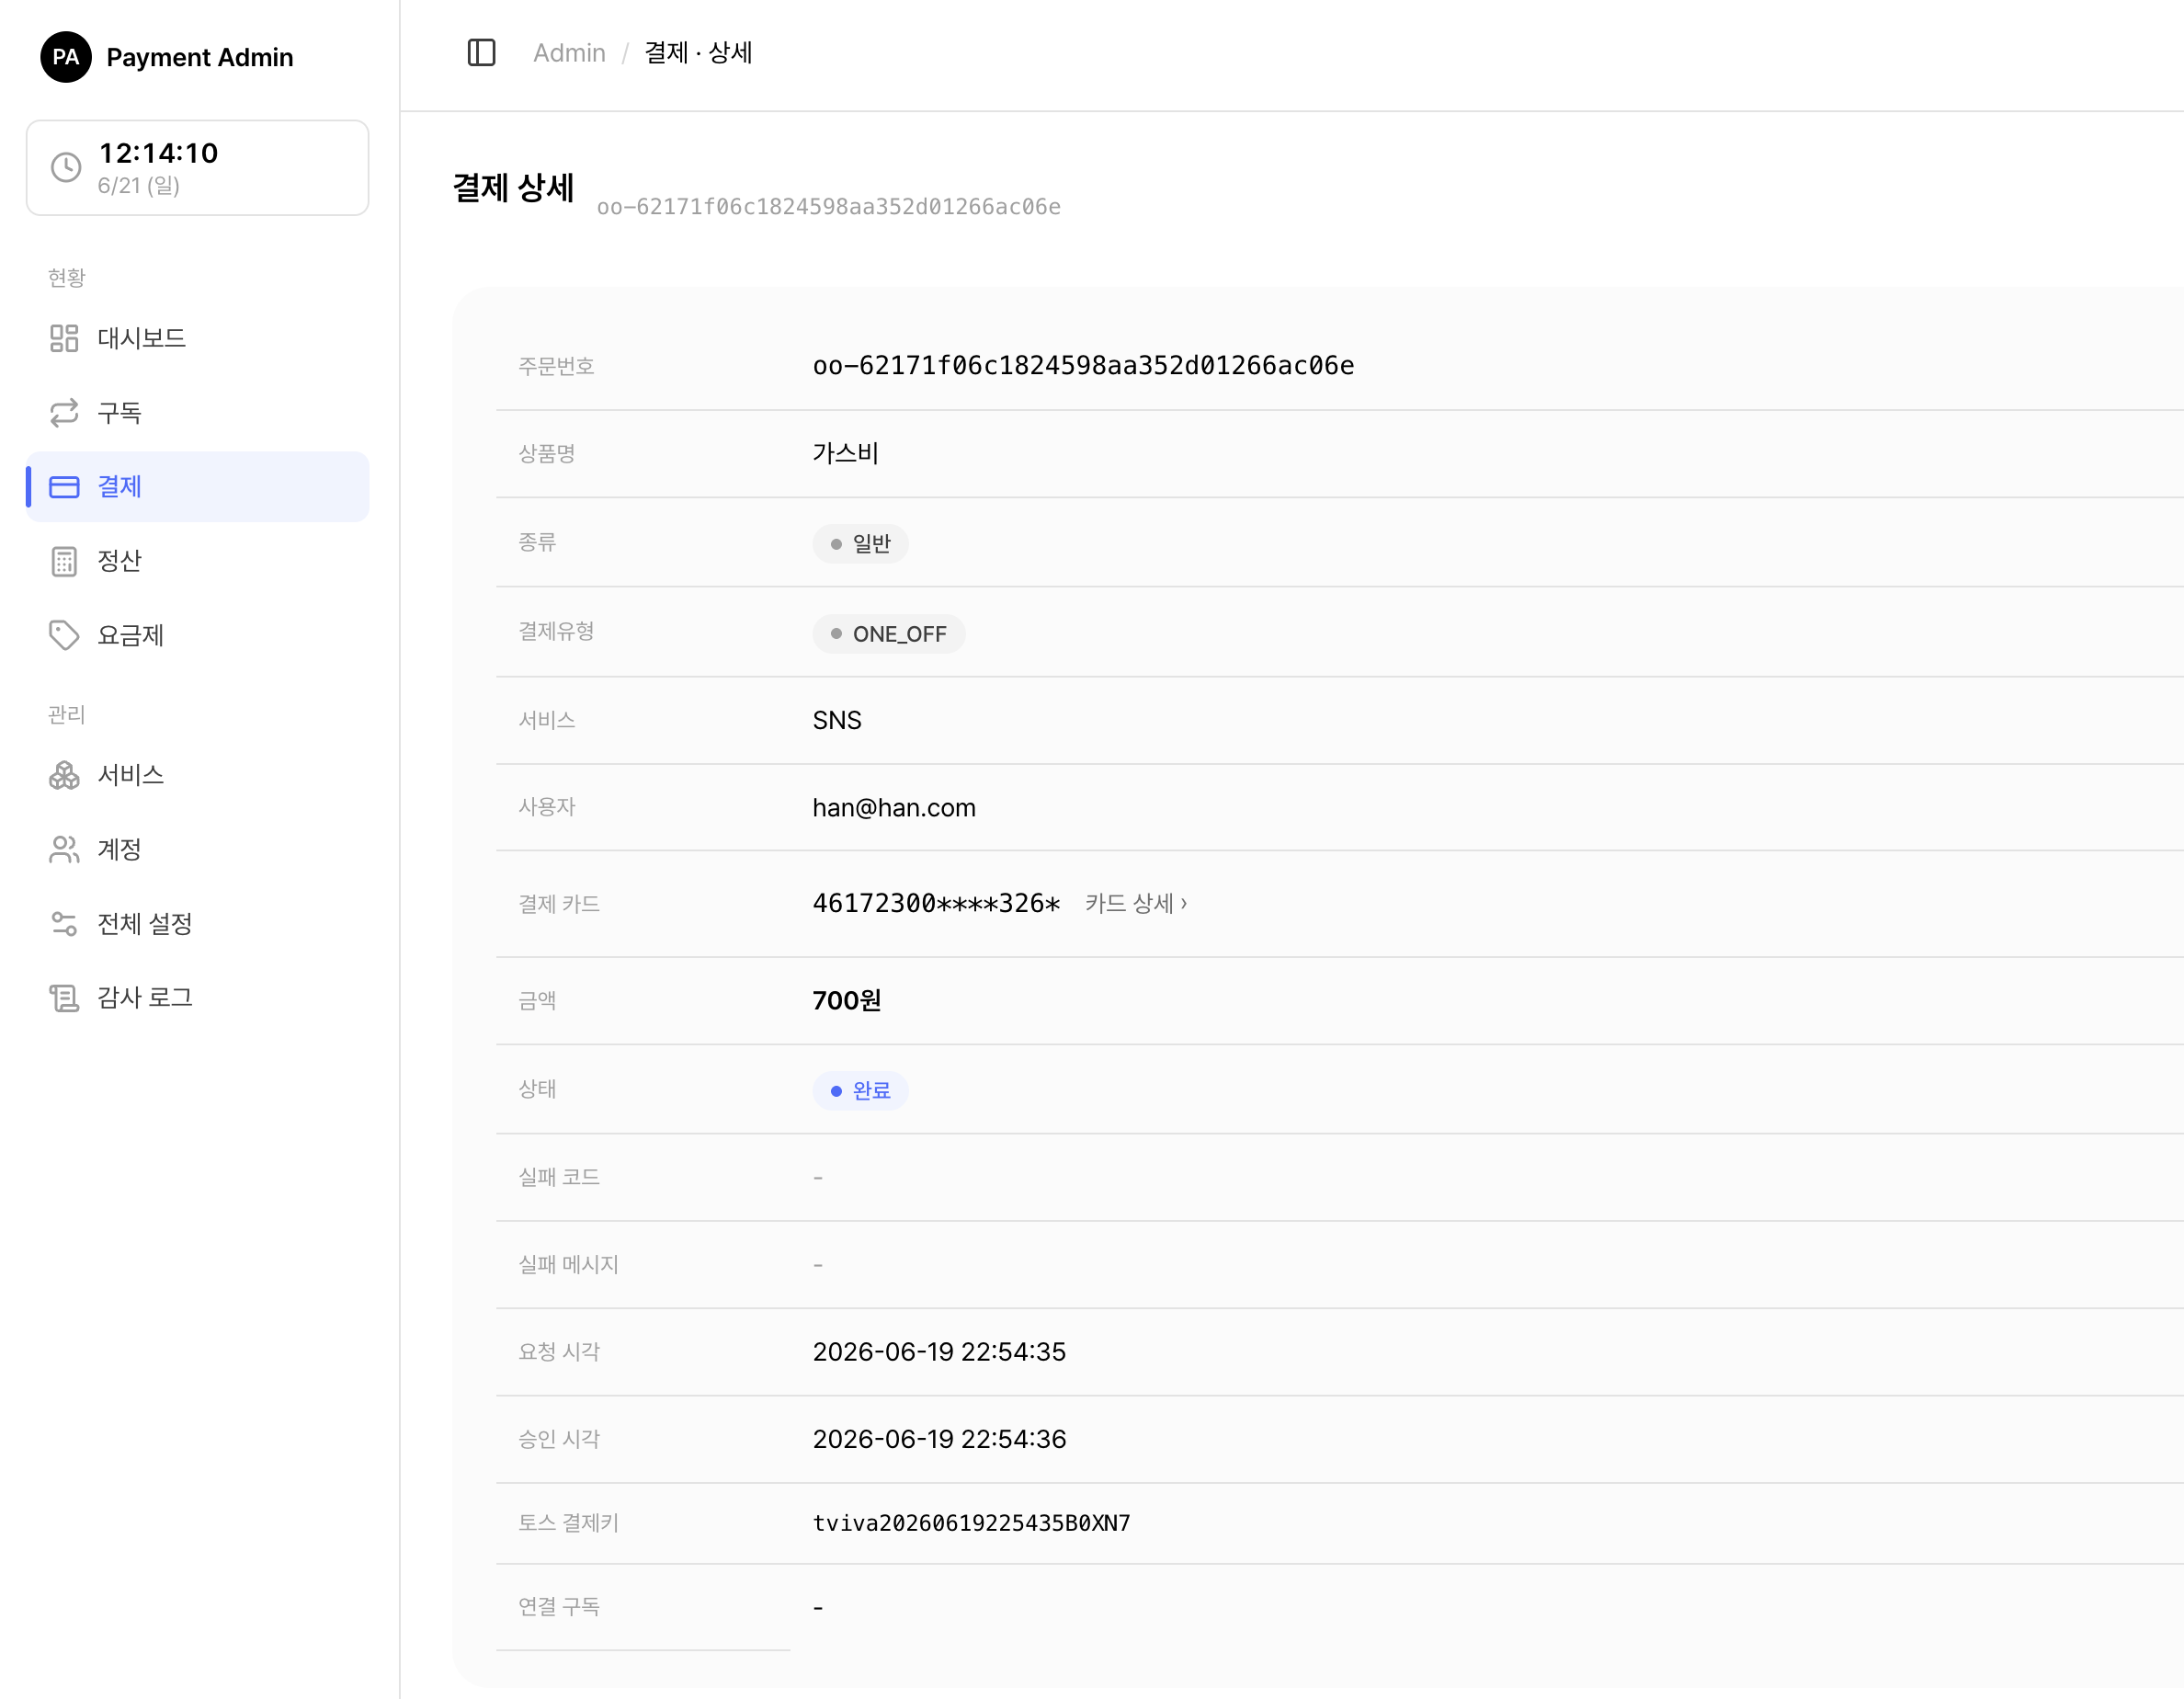
Task: Click Payment Admin title
Action: tap(200, 57)
